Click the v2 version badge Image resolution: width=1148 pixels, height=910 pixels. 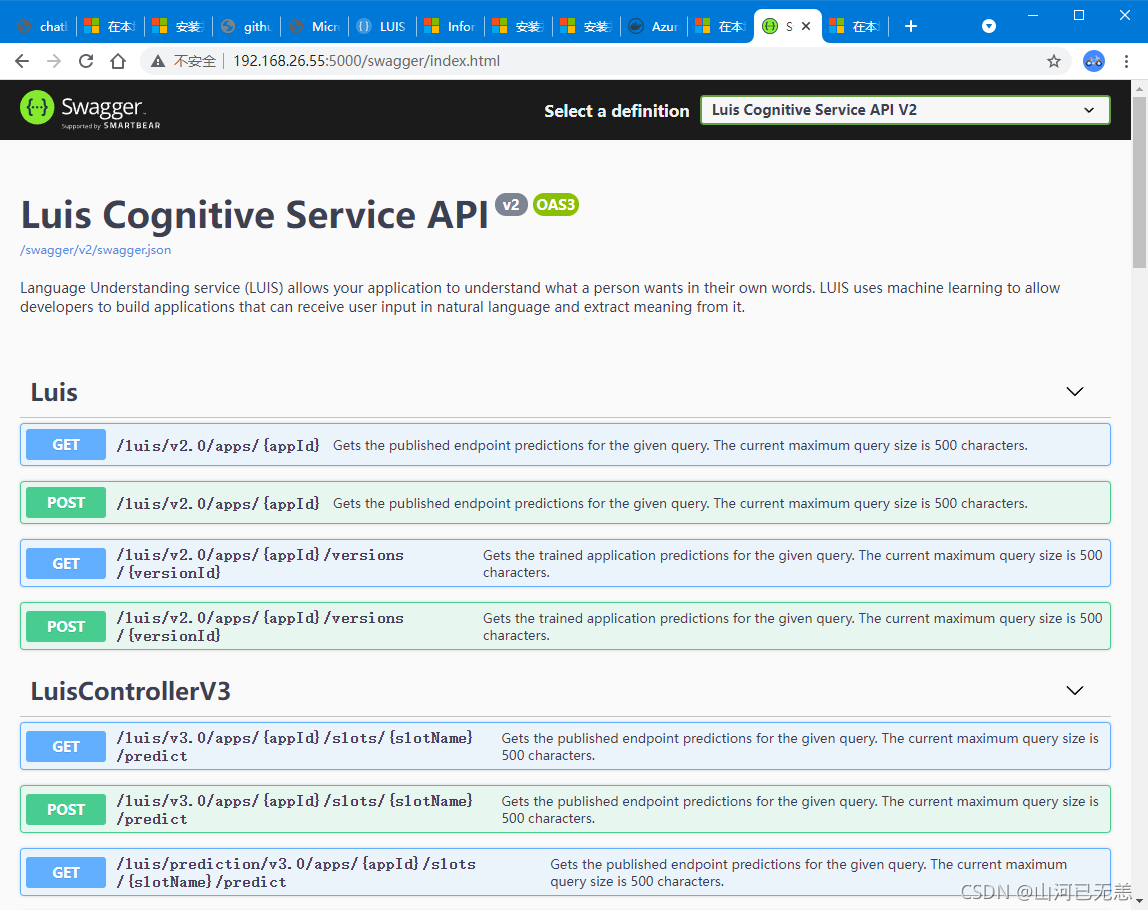tap(511, 204)
